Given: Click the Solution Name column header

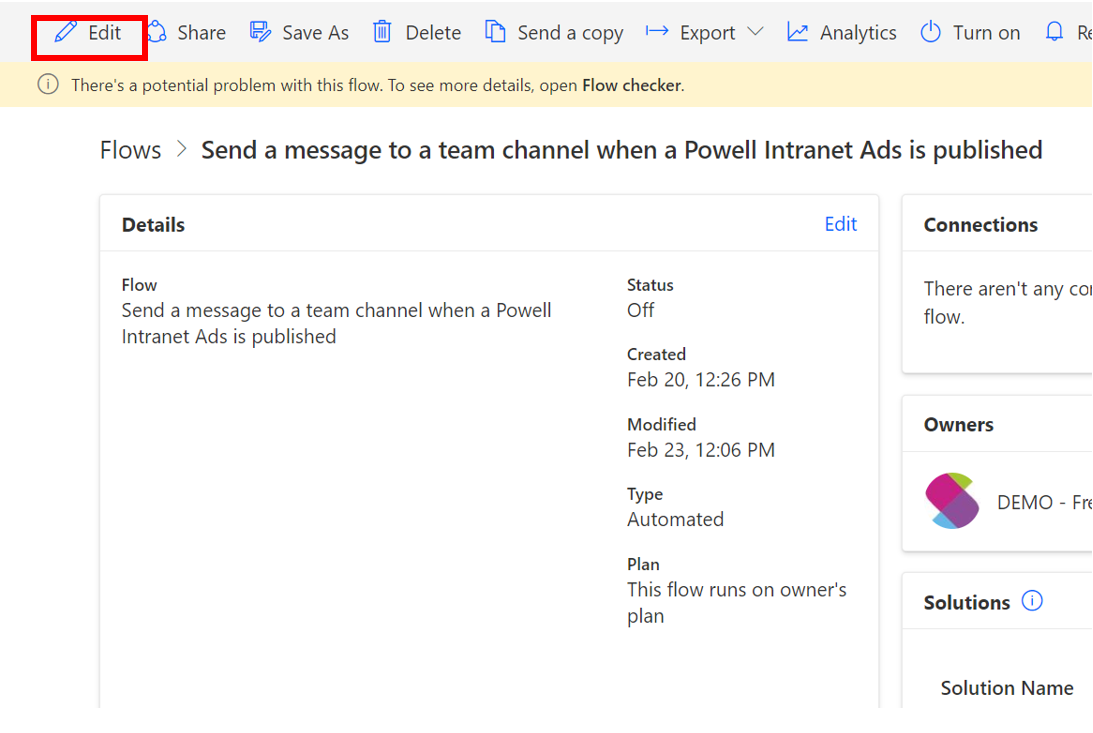Looking at the screenshot, I should (1007, 688).
